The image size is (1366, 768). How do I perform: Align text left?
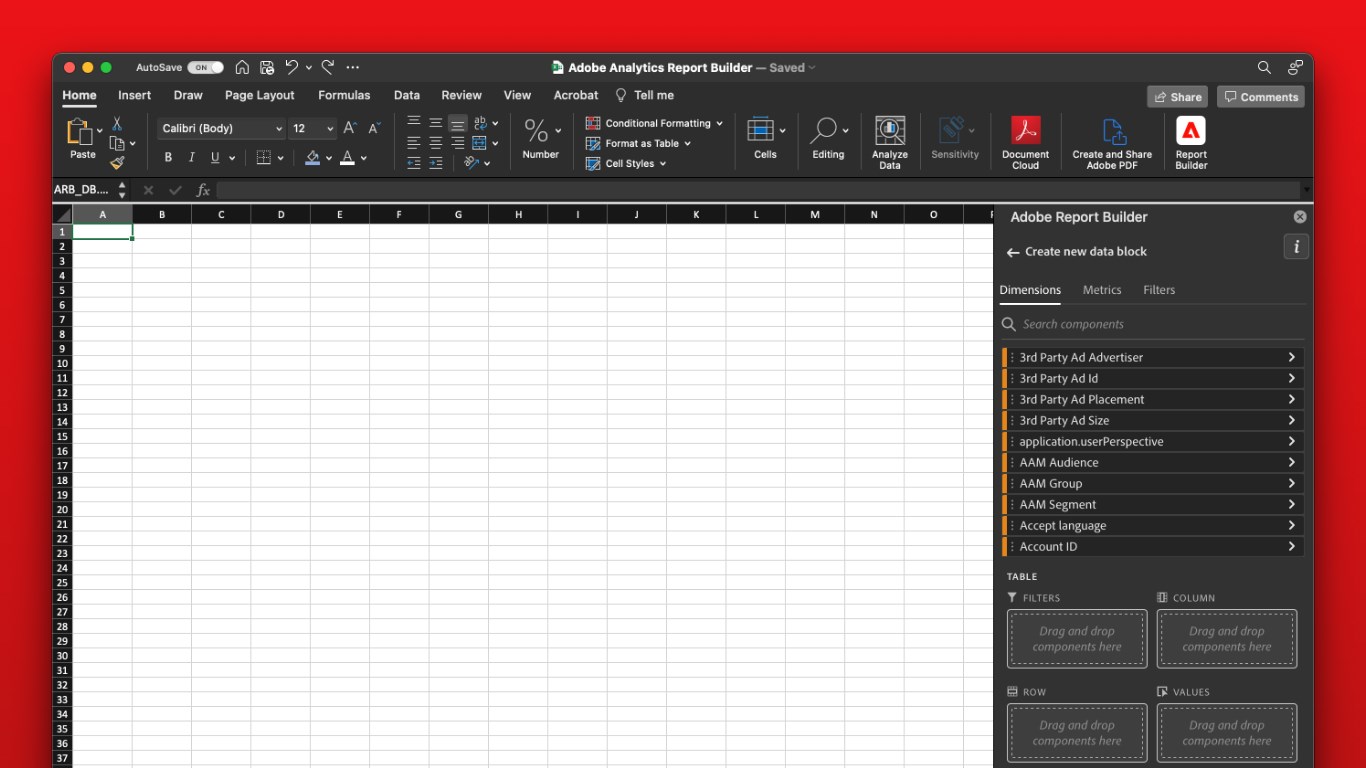(x=414, y=143)
